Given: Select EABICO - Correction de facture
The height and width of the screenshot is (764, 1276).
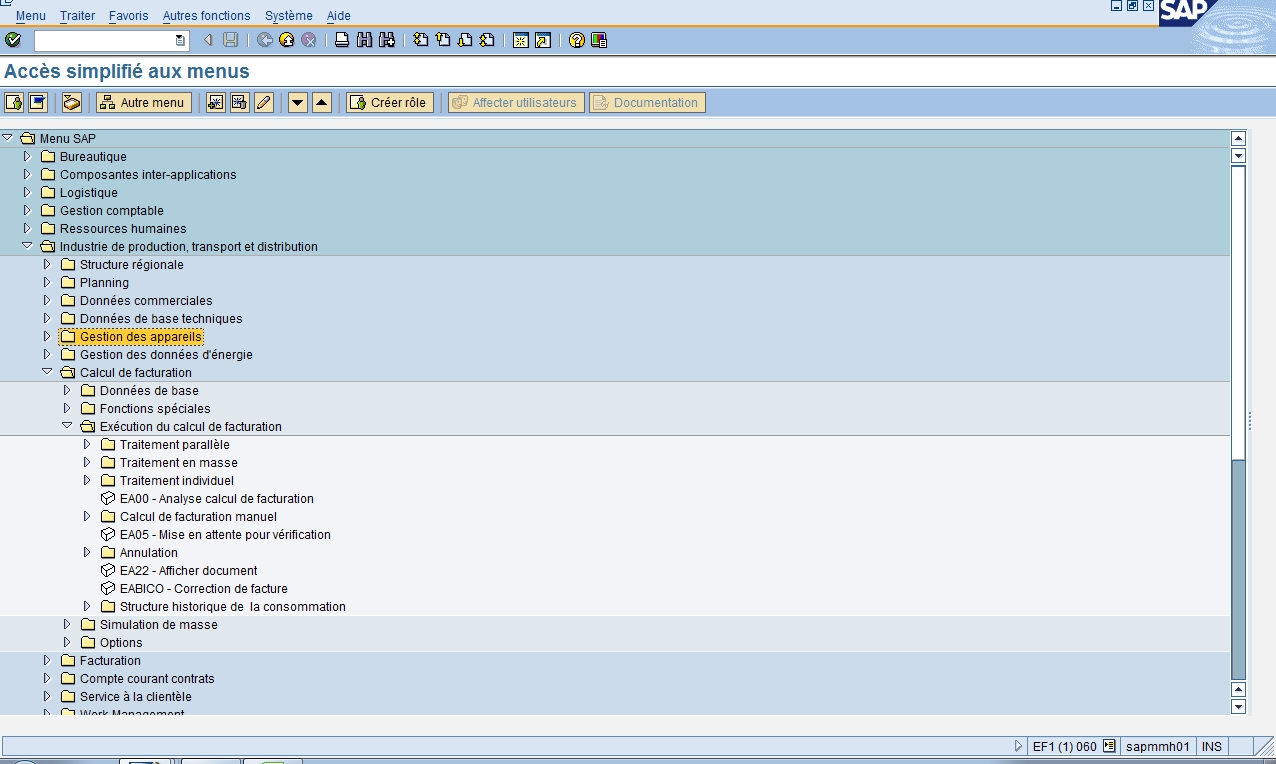Looking at the screenshot, I should 203,588.
